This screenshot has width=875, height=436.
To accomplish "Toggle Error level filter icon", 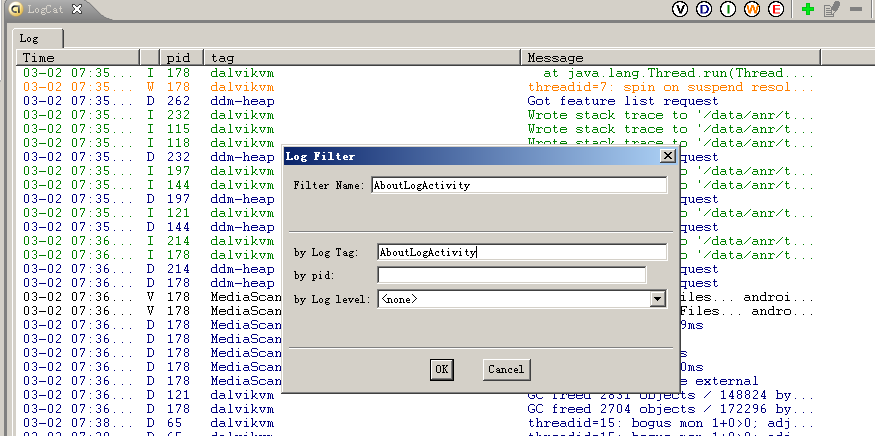I will click(776, 9).
